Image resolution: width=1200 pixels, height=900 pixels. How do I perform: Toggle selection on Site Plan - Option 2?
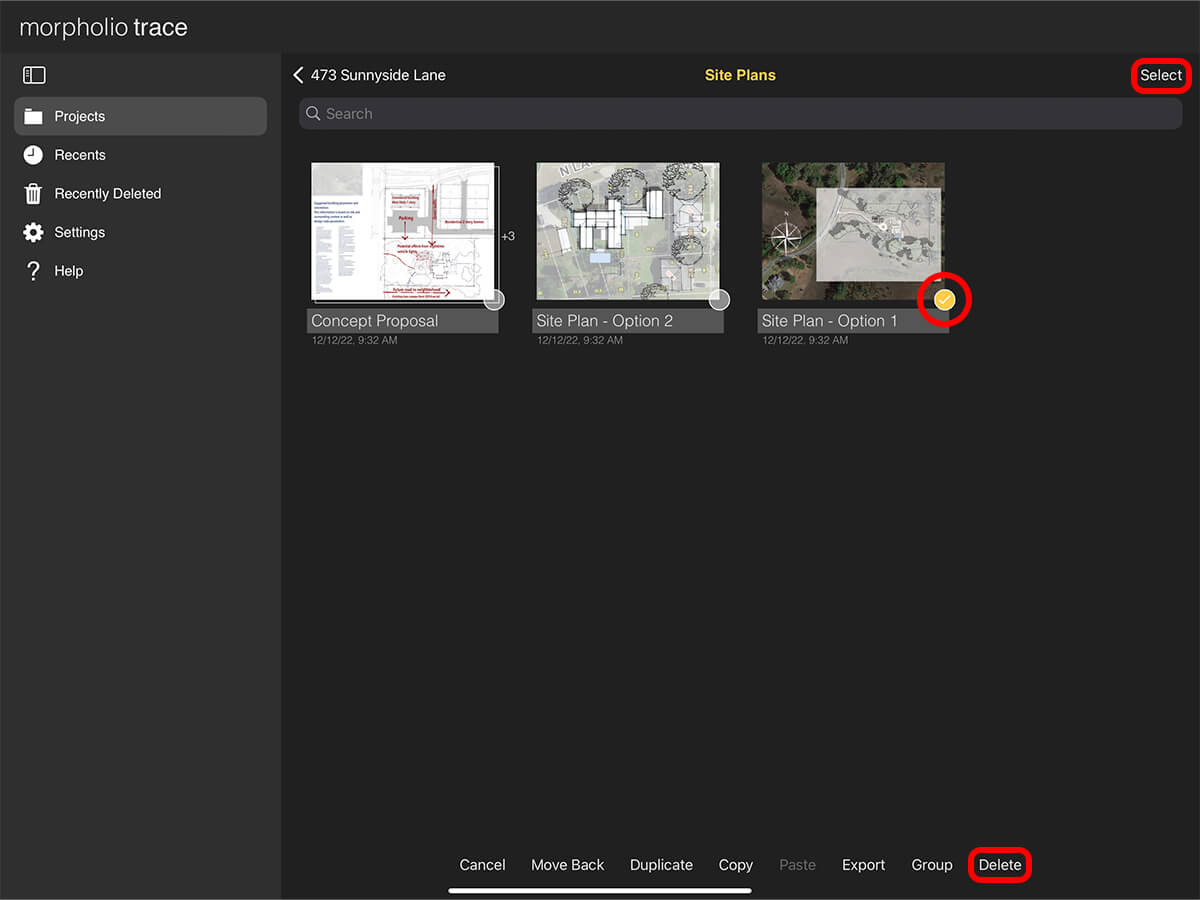pyautogui.click(x=718, y=299)
